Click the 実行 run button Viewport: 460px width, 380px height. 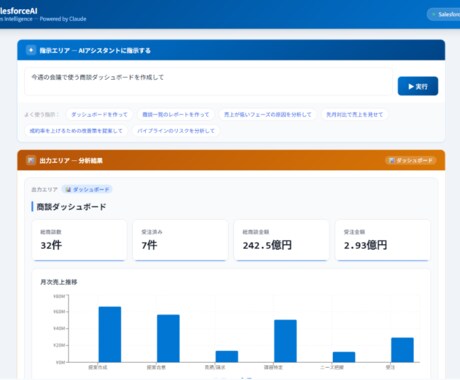click(x=418, y=86)
